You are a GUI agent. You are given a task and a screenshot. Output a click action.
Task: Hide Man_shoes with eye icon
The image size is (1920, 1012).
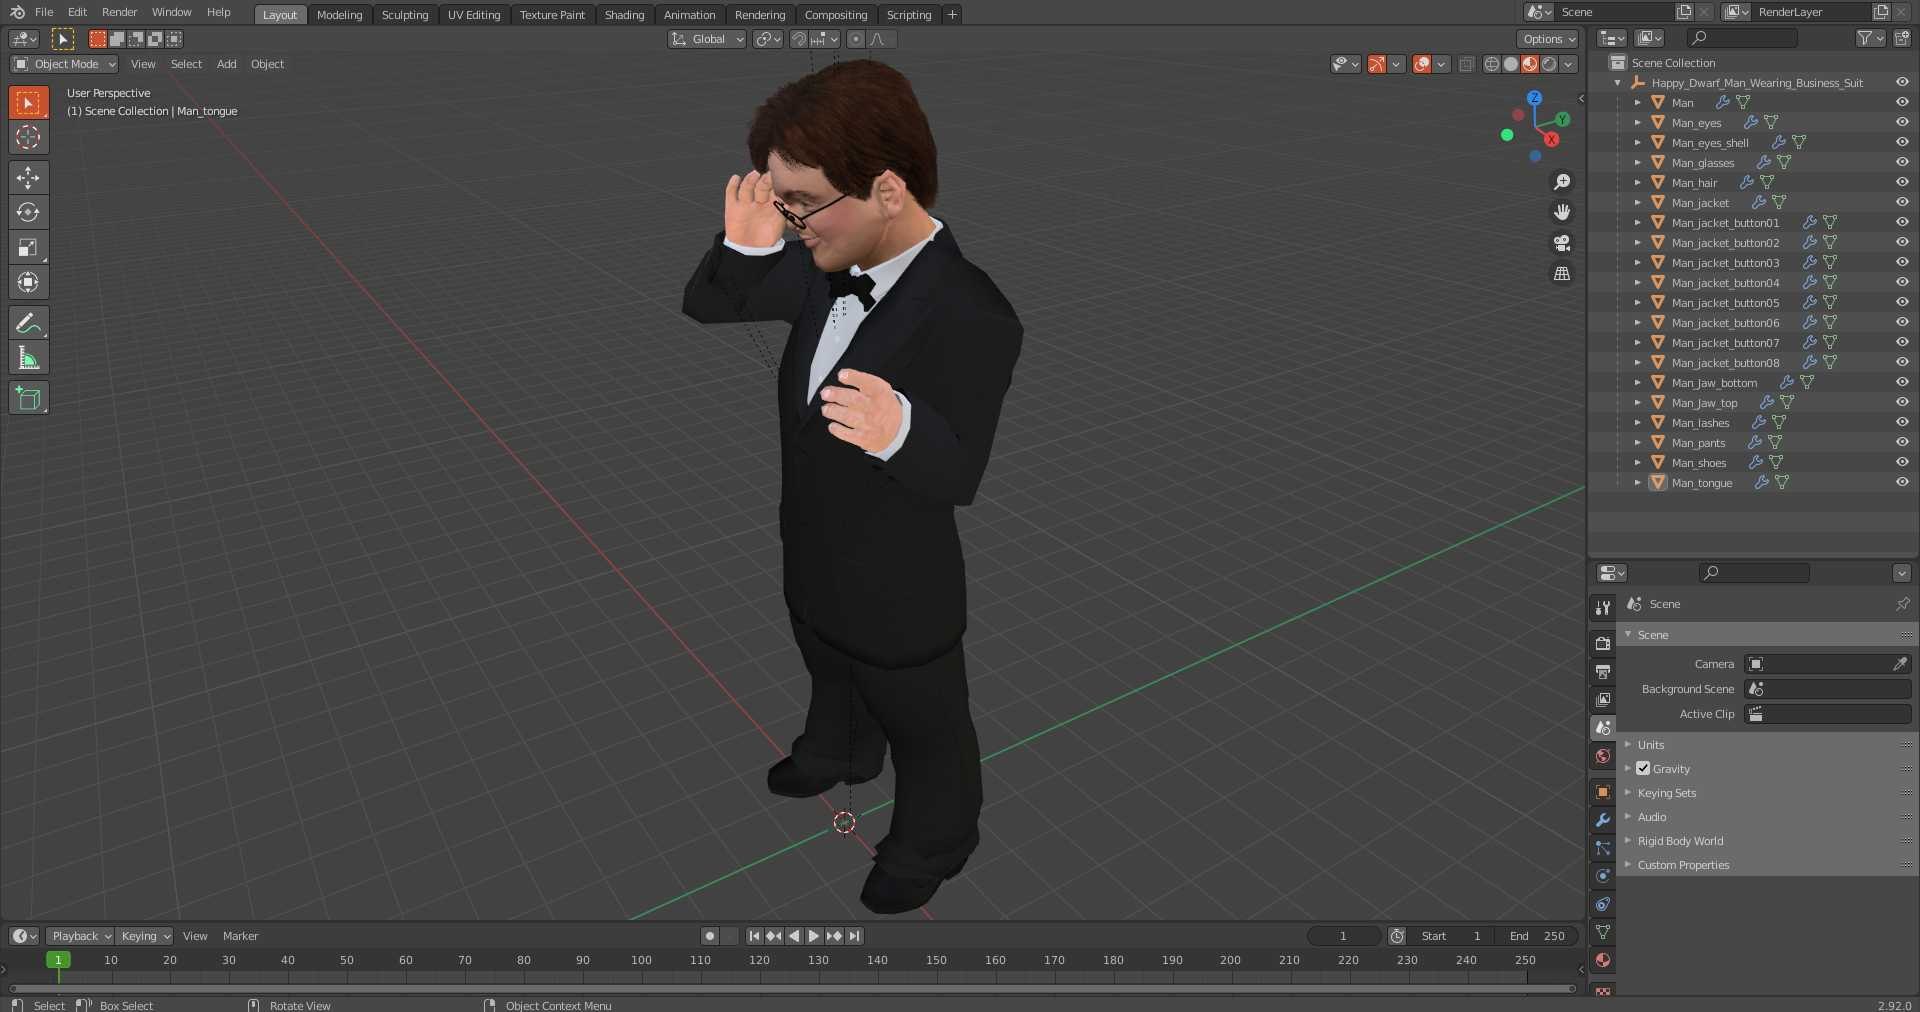(1902, 463)
